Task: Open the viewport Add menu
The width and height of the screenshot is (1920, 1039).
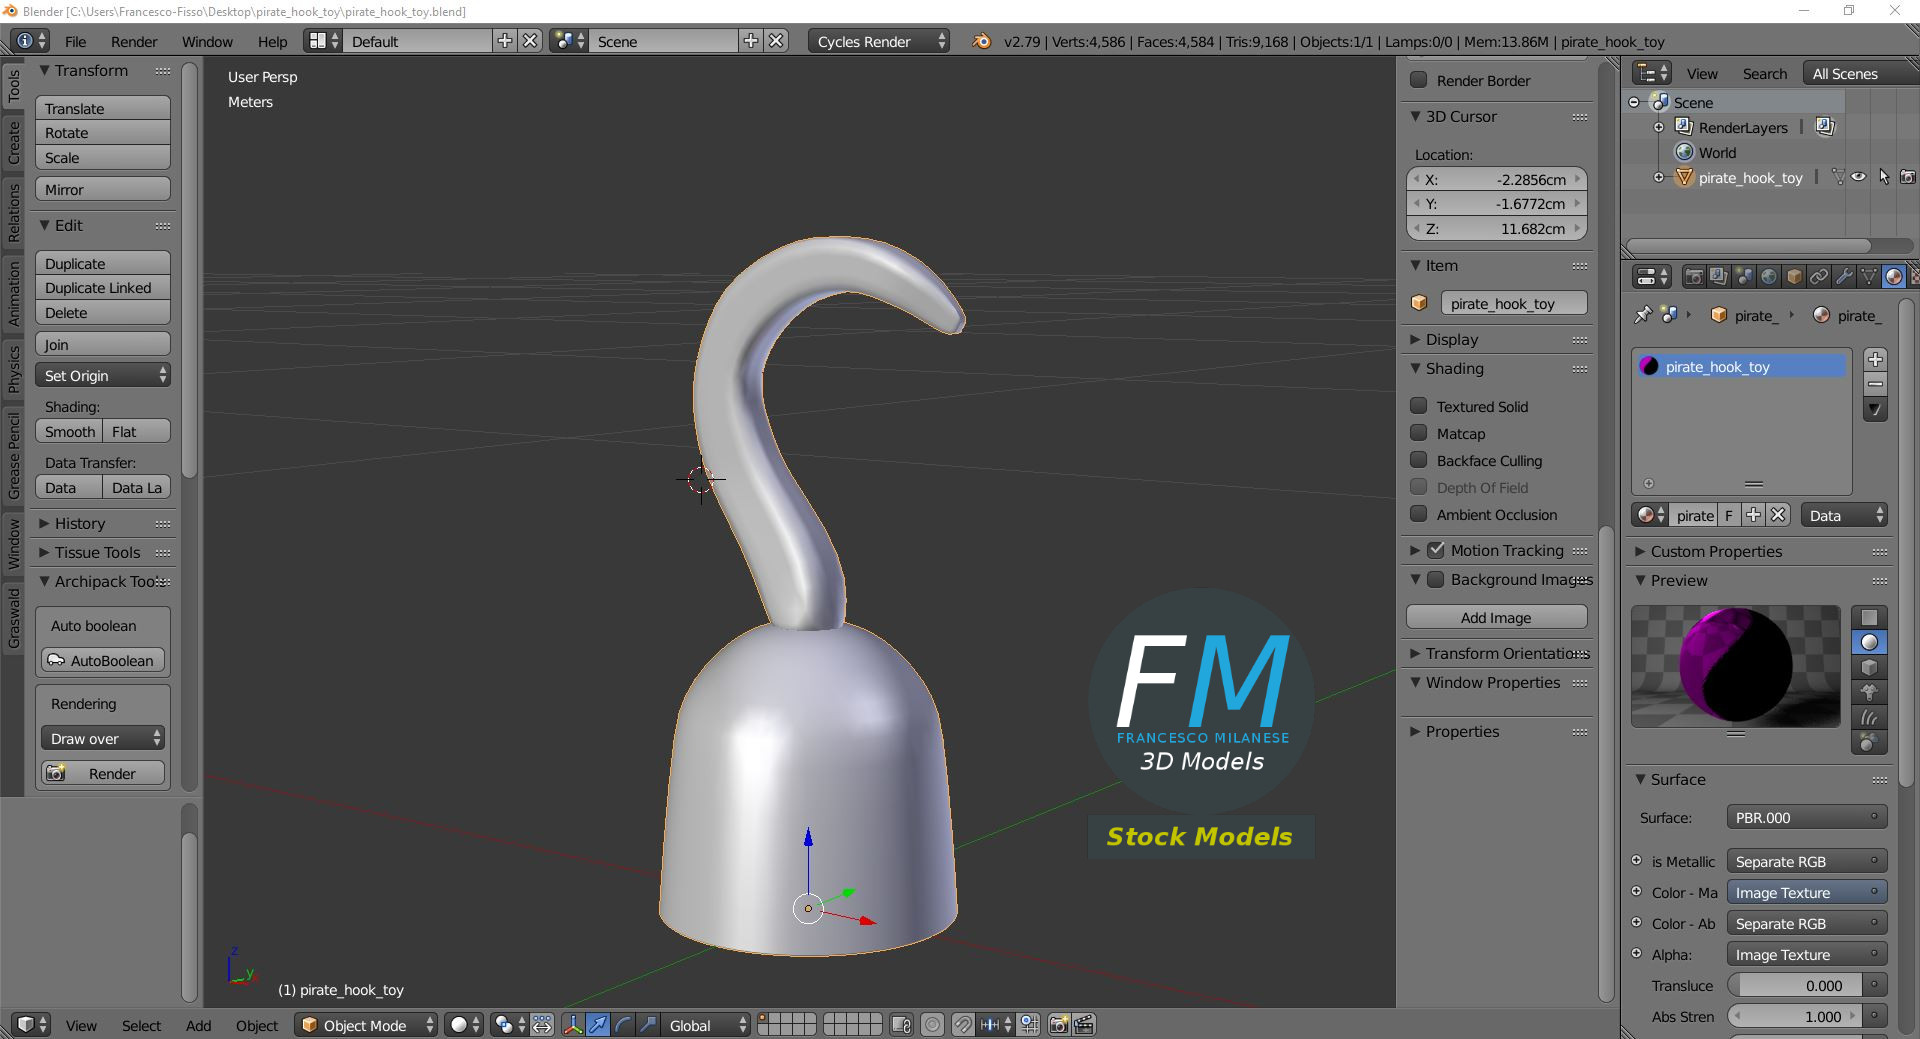Action: (198, 1025)
